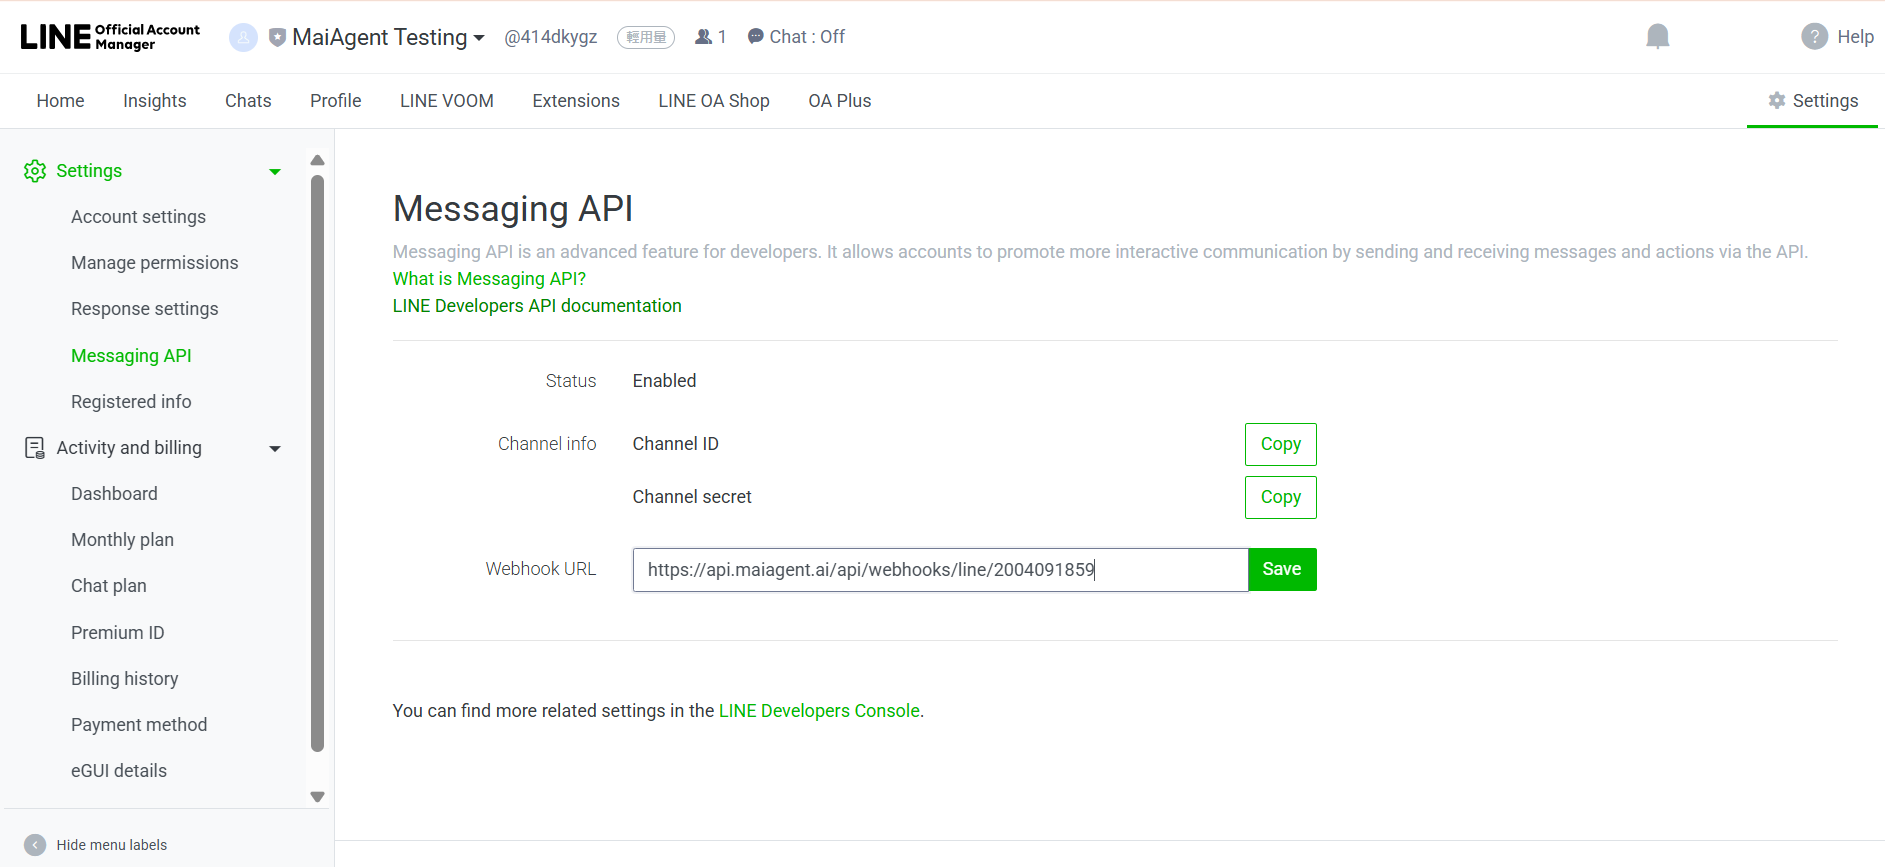Open Help via question mark icon
This screenshot has height=867, width=1885.
1814,37
